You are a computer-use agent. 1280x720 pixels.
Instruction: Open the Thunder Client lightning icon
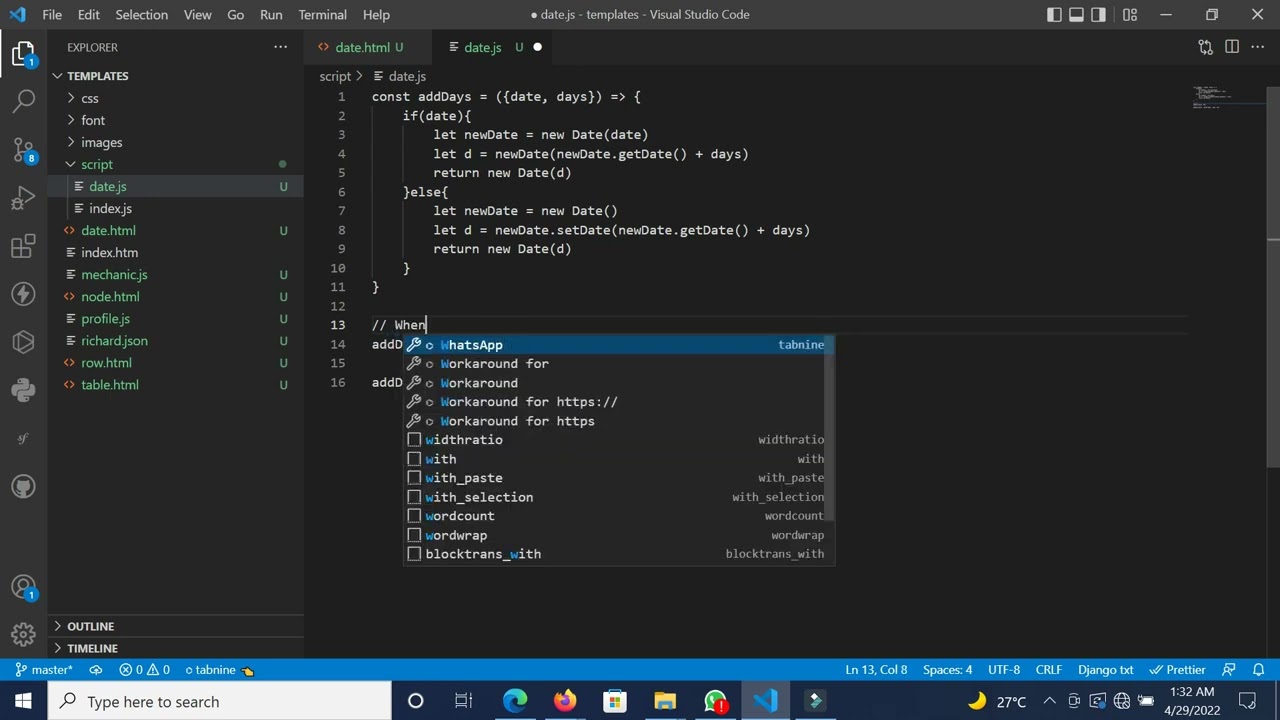coord(24,294)
